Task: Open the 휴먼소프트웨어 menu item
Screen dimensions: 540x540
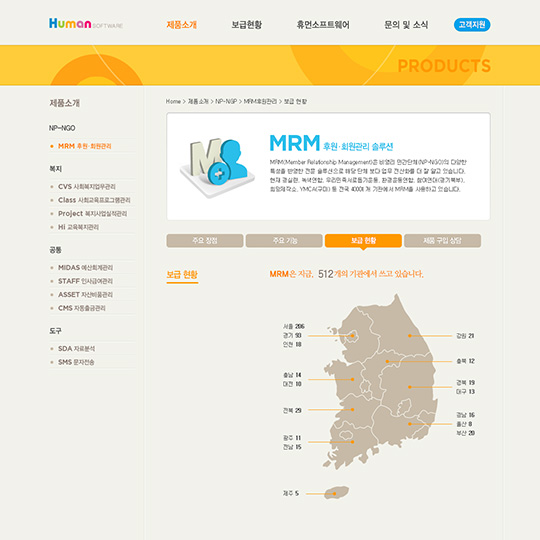Action: [323, 25]
